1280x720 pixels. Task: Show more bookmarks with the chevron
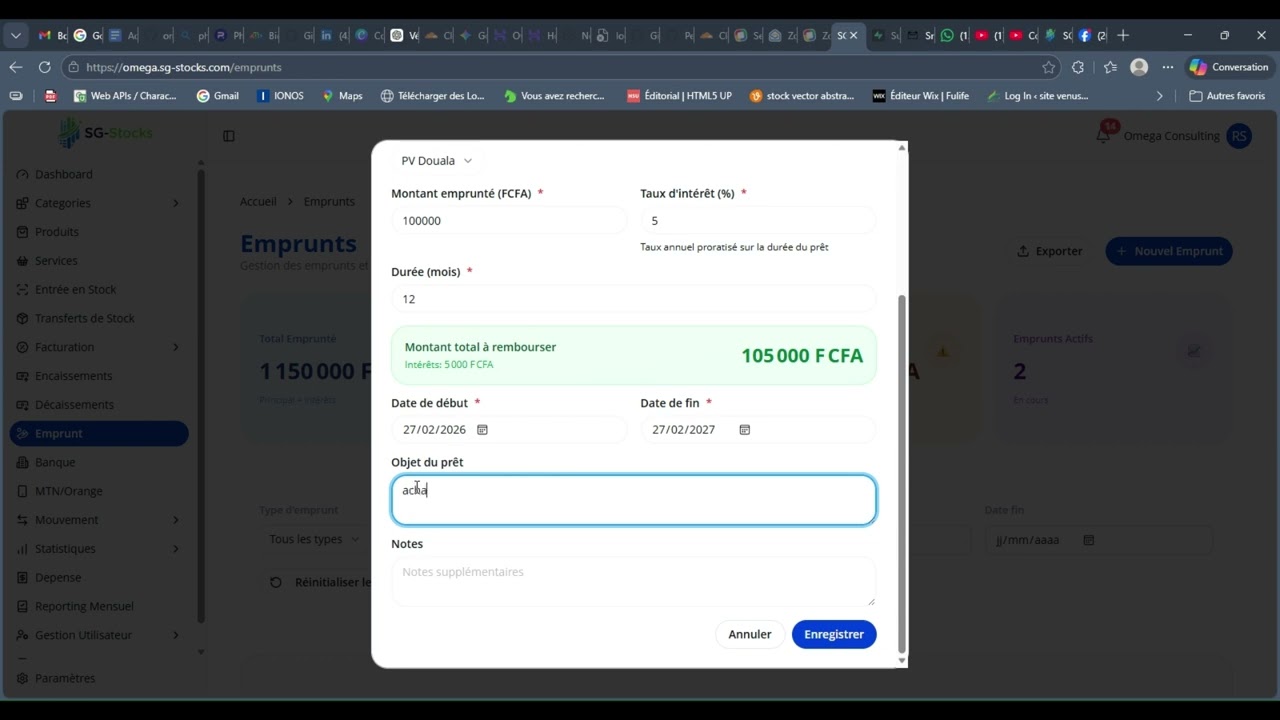coord(1160,96)
